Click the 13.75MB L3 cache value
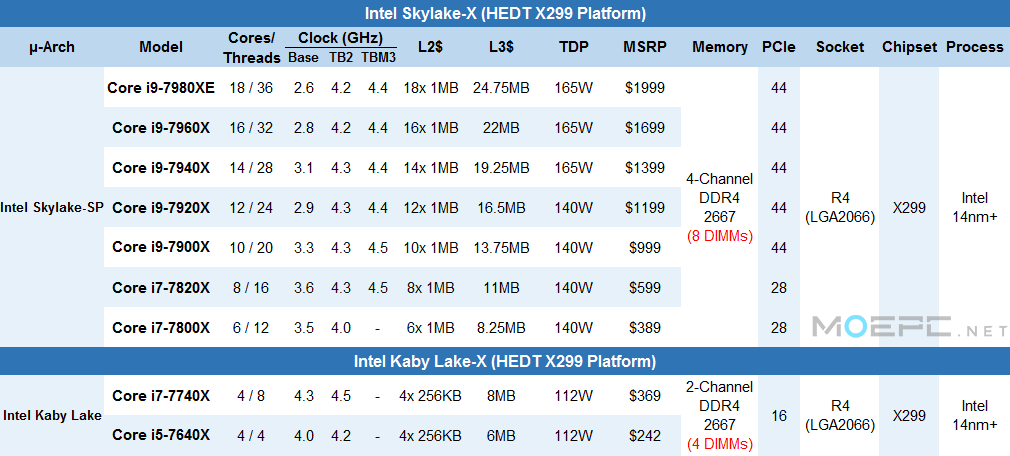 click(500, 247)
